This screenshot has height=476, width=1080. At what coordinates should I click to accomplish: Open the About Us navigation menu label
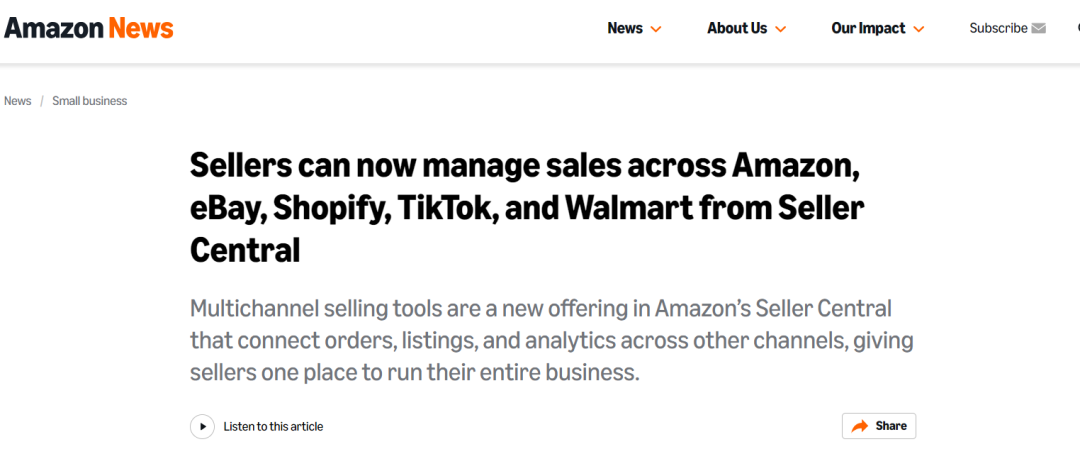(x=737, y=28)
